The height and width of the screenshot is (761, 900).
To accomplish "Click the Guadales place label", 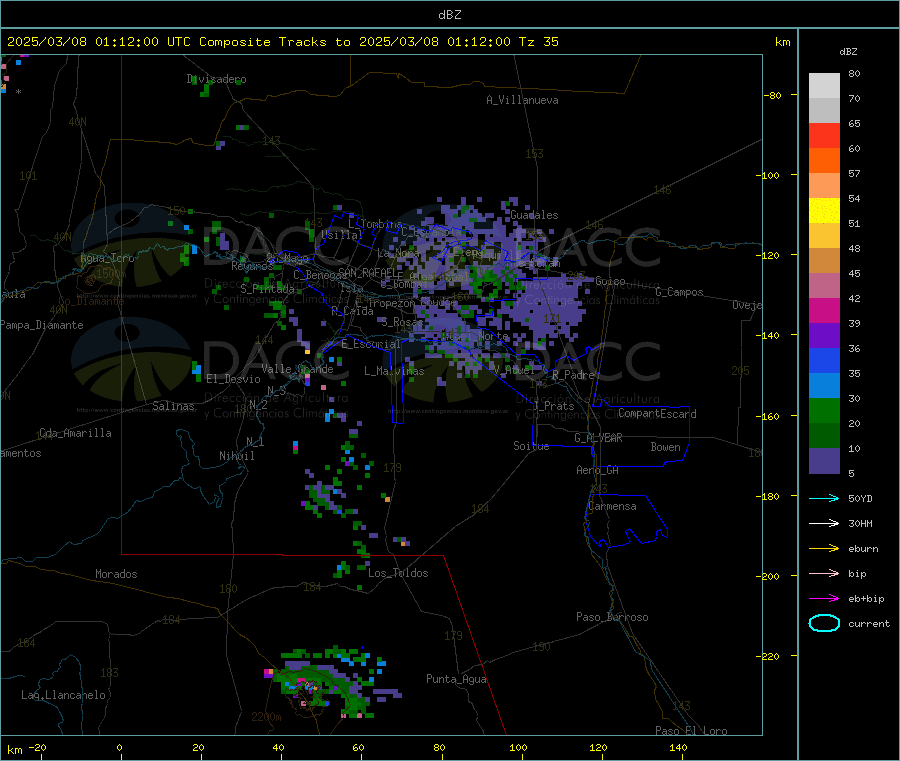I will tap(534, 215).
